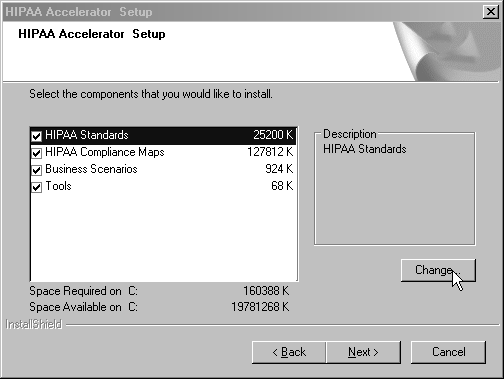Click HIPAA Standards text in Description box
Screen dimensions: 504x379
[365, 149]
